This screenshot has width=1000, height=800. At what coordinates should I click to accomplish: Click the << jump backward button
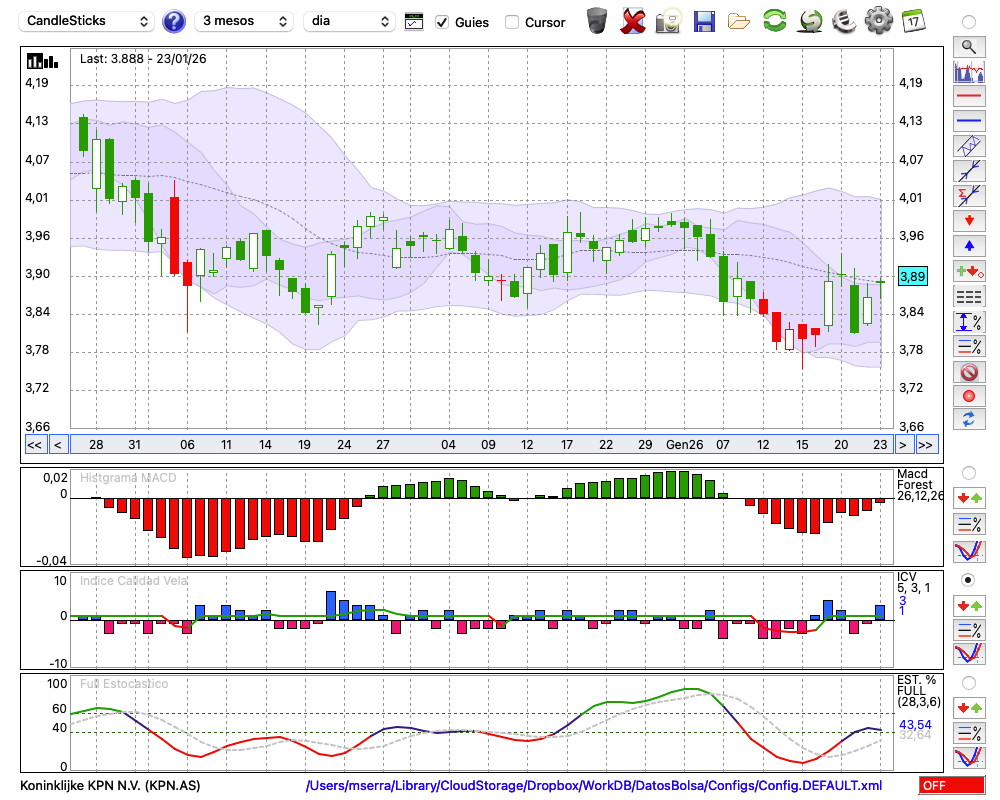[x=34, y=445]
